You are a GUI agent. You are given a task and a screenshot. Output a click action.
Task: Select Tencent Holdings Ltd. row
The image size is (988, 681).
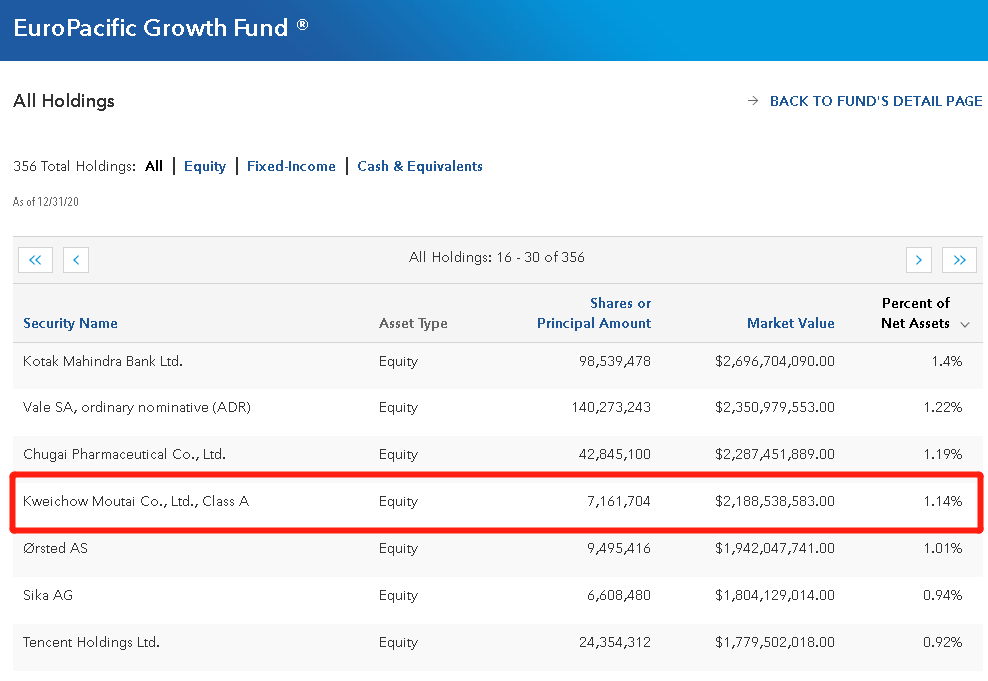pos(91,642)
